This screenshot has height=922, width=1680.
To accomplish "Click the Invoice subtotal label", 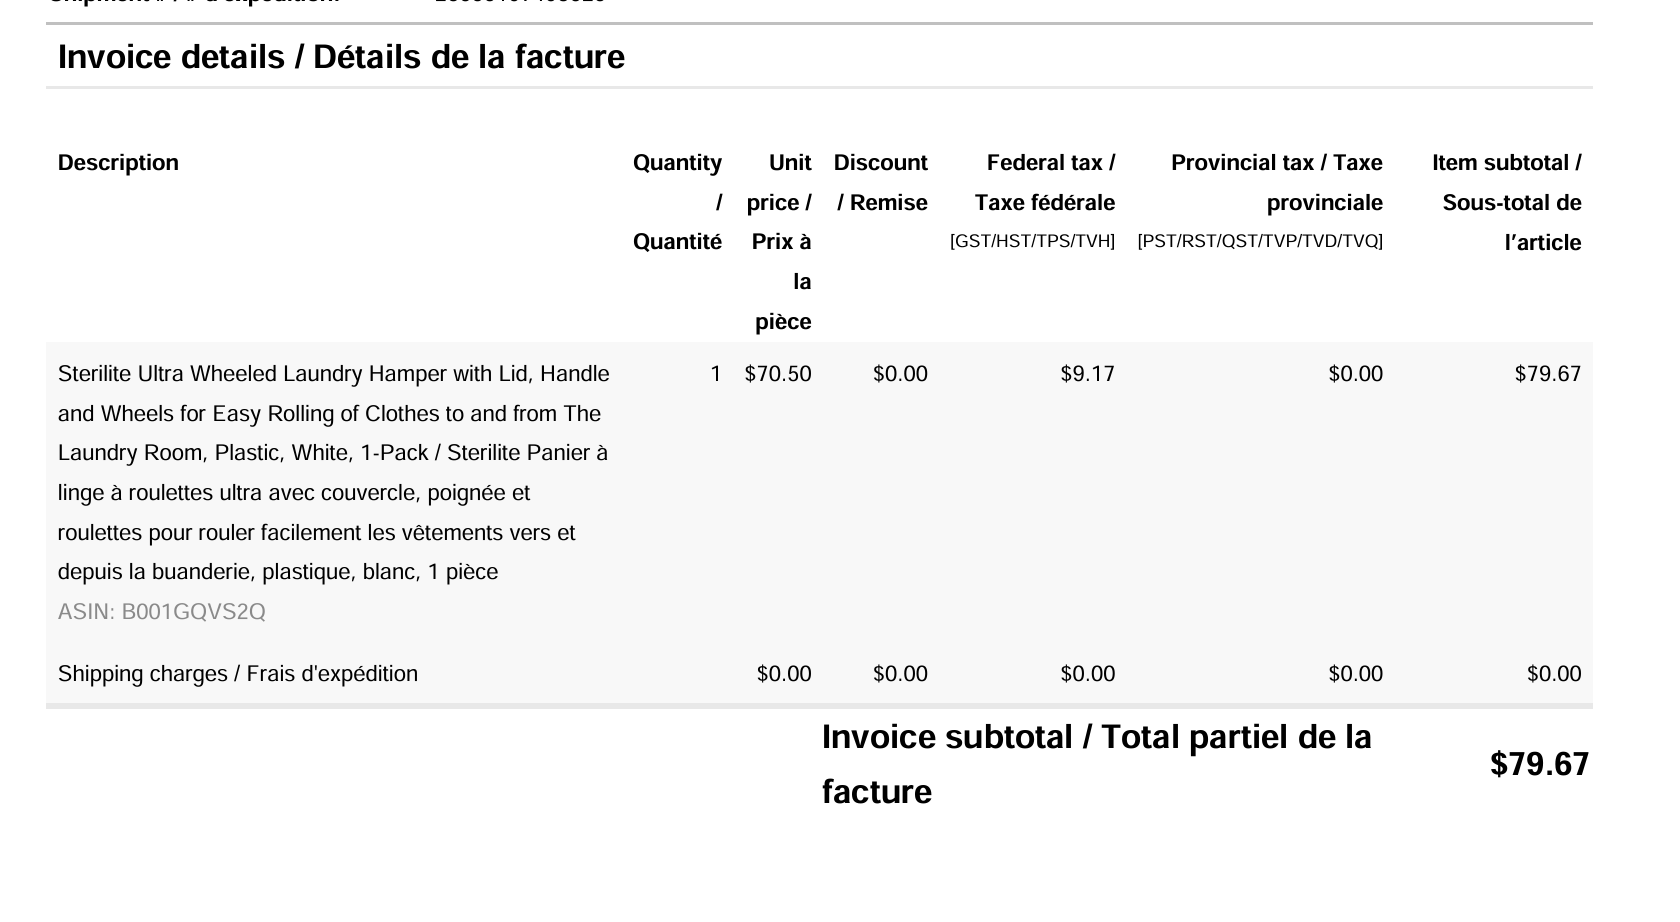I will 1097,765.
